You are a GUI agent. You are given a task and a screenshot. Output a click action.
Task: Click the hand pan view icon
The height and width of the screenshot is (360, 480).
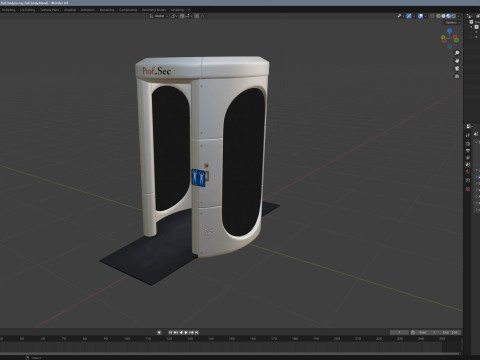[457, 61]
